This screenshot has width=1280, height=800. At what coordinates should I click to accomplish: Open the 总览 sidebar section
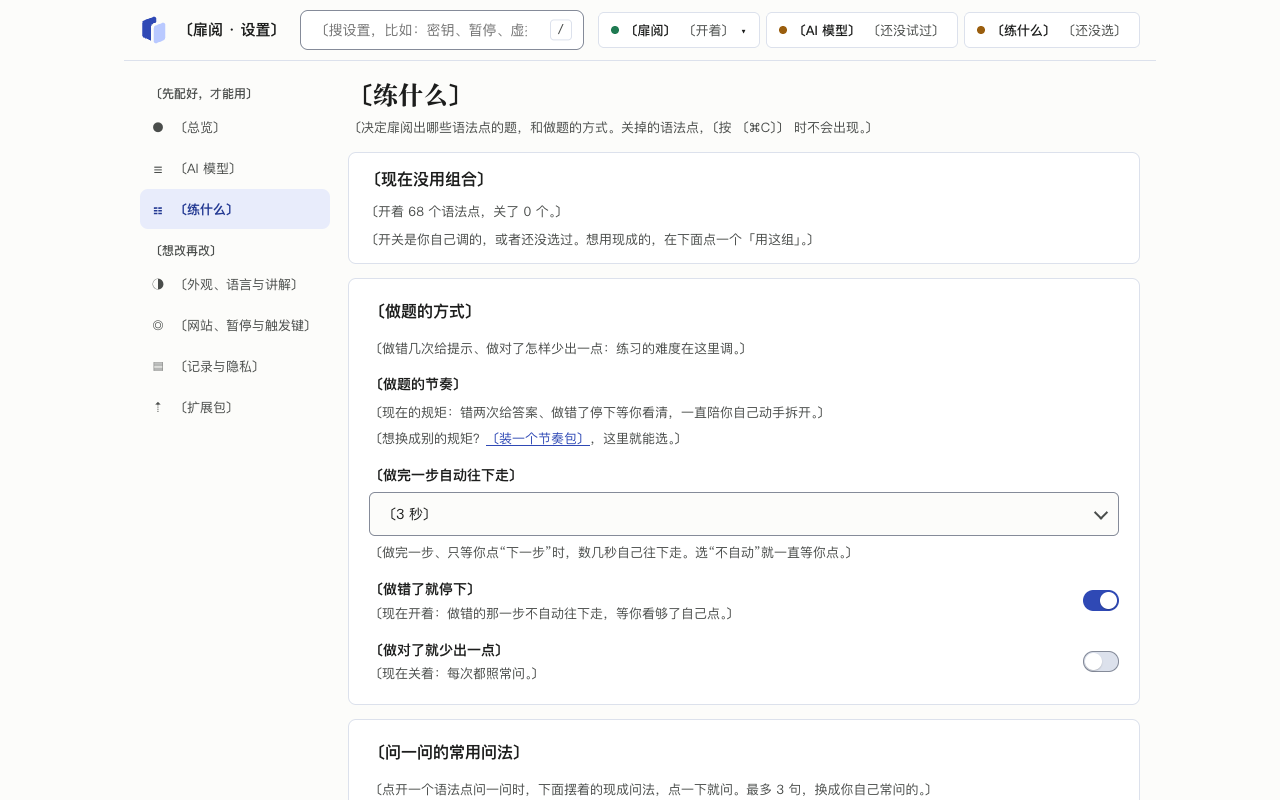pyautogui.click(x=235, y=127)
